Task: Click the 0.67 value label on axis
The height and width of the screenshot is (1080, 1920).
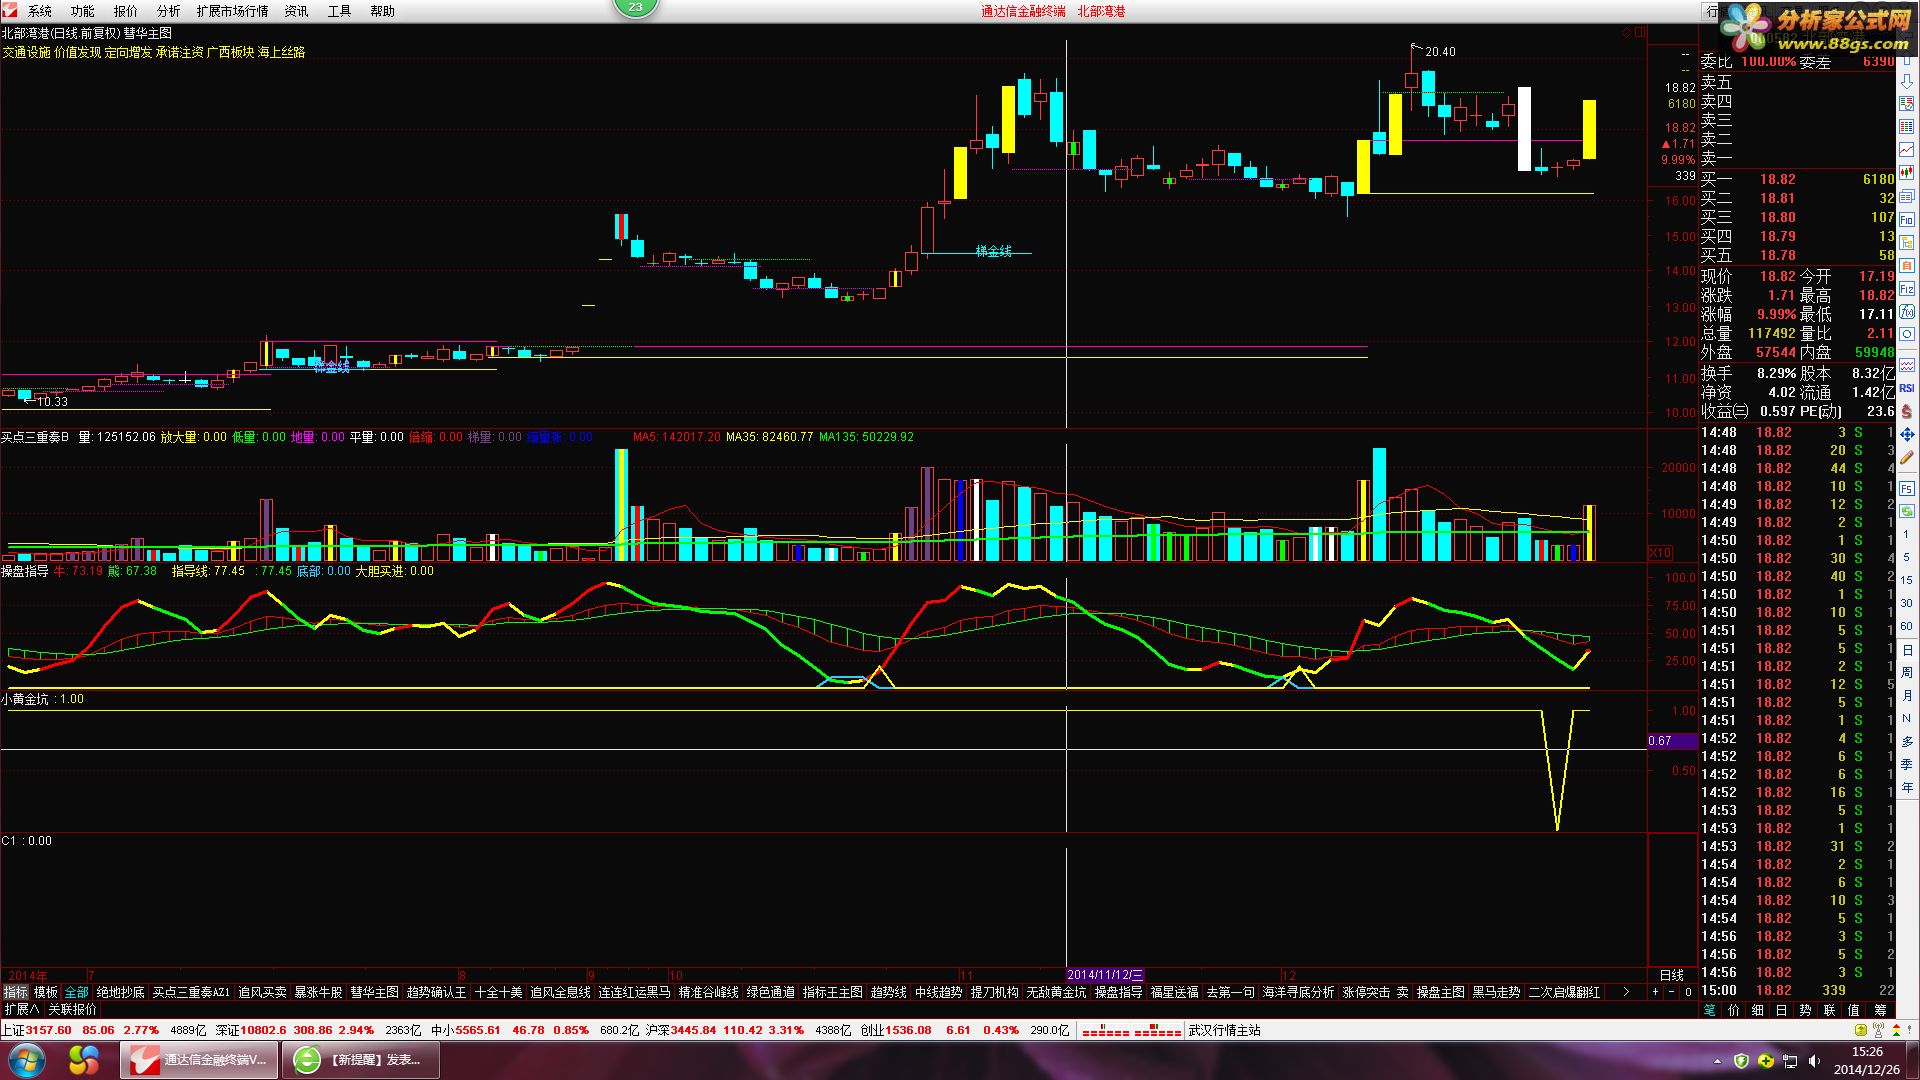Action: 1672,741
